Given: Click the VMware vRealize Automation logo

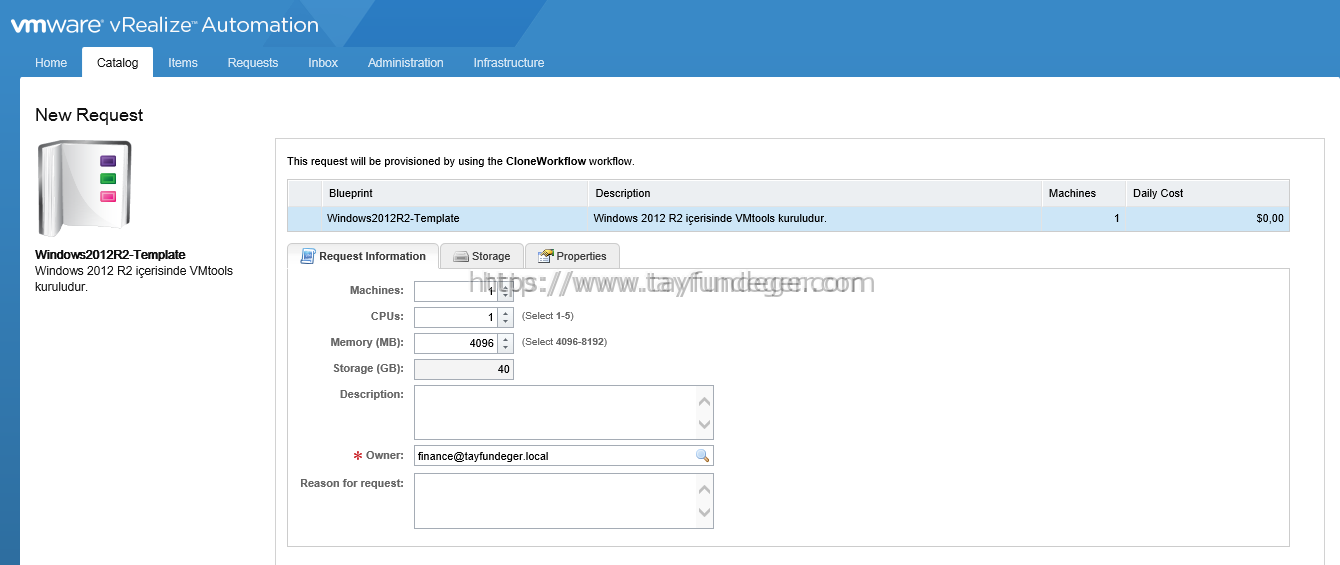Looking at the screenshot, I should pos(165,25).
